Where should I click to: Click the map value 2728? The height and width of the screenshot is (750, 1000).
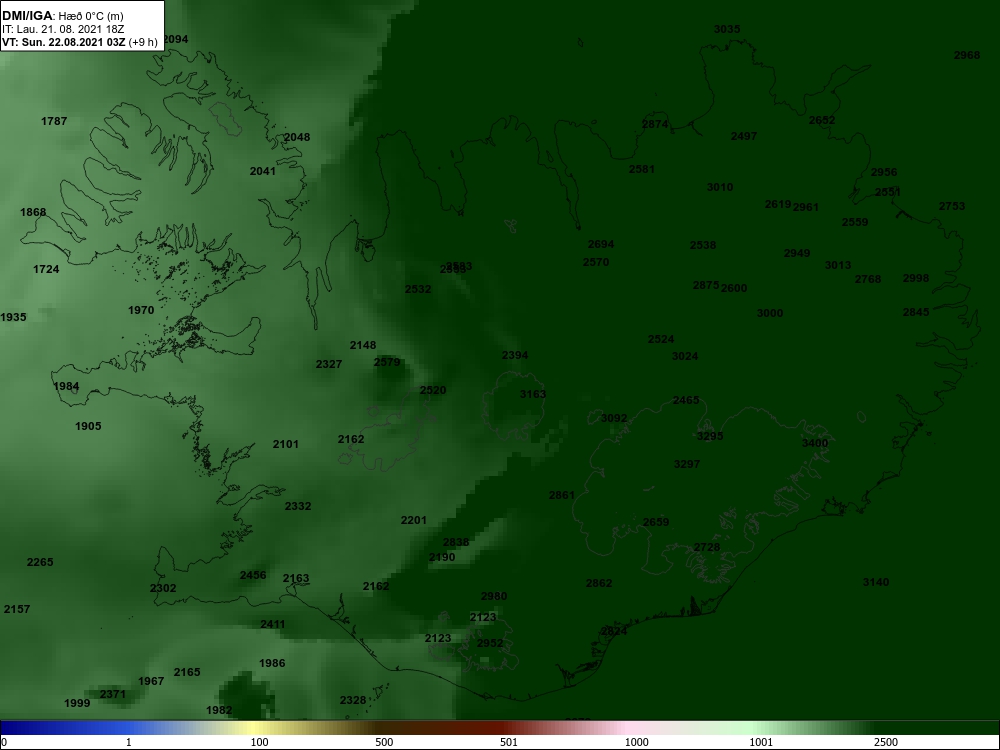click(x=707, y=547)
